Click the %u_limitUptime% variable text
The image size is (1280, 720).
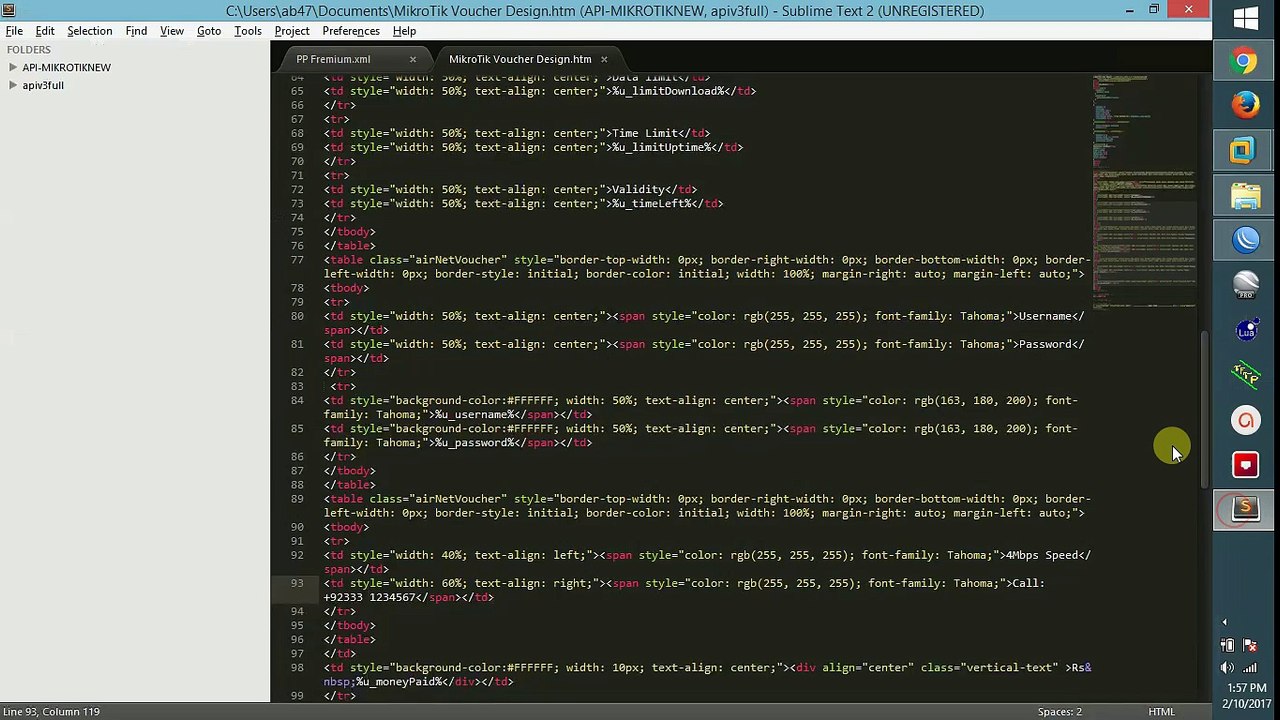661,147
